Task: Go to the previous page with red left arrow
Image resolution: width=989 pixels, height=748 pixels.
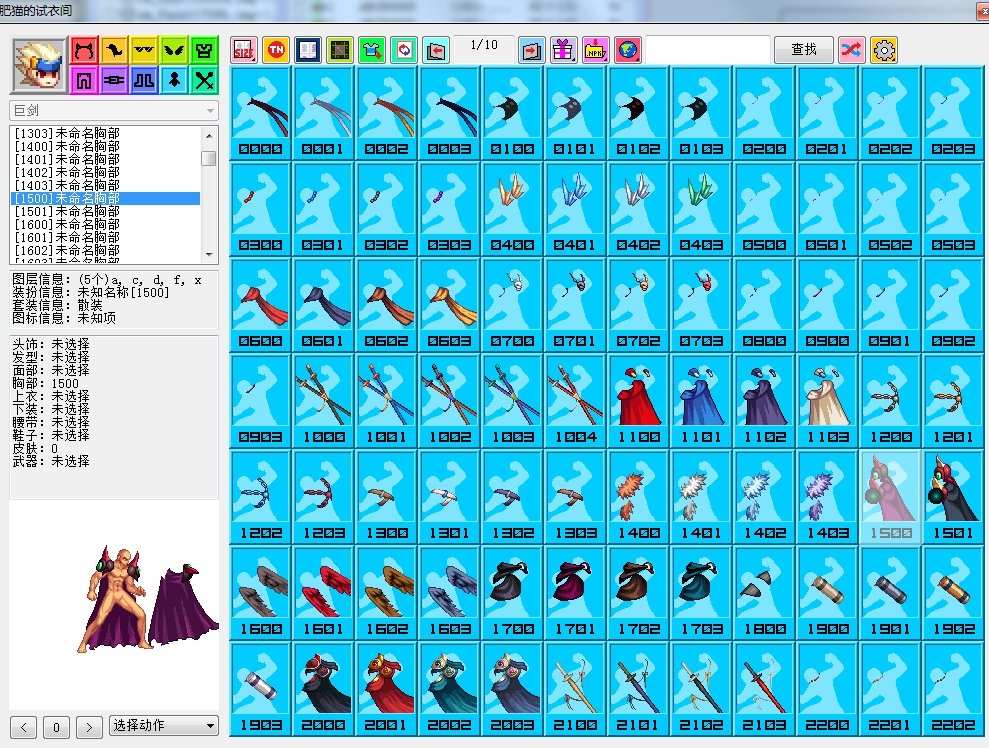Action: pos(436,50)
